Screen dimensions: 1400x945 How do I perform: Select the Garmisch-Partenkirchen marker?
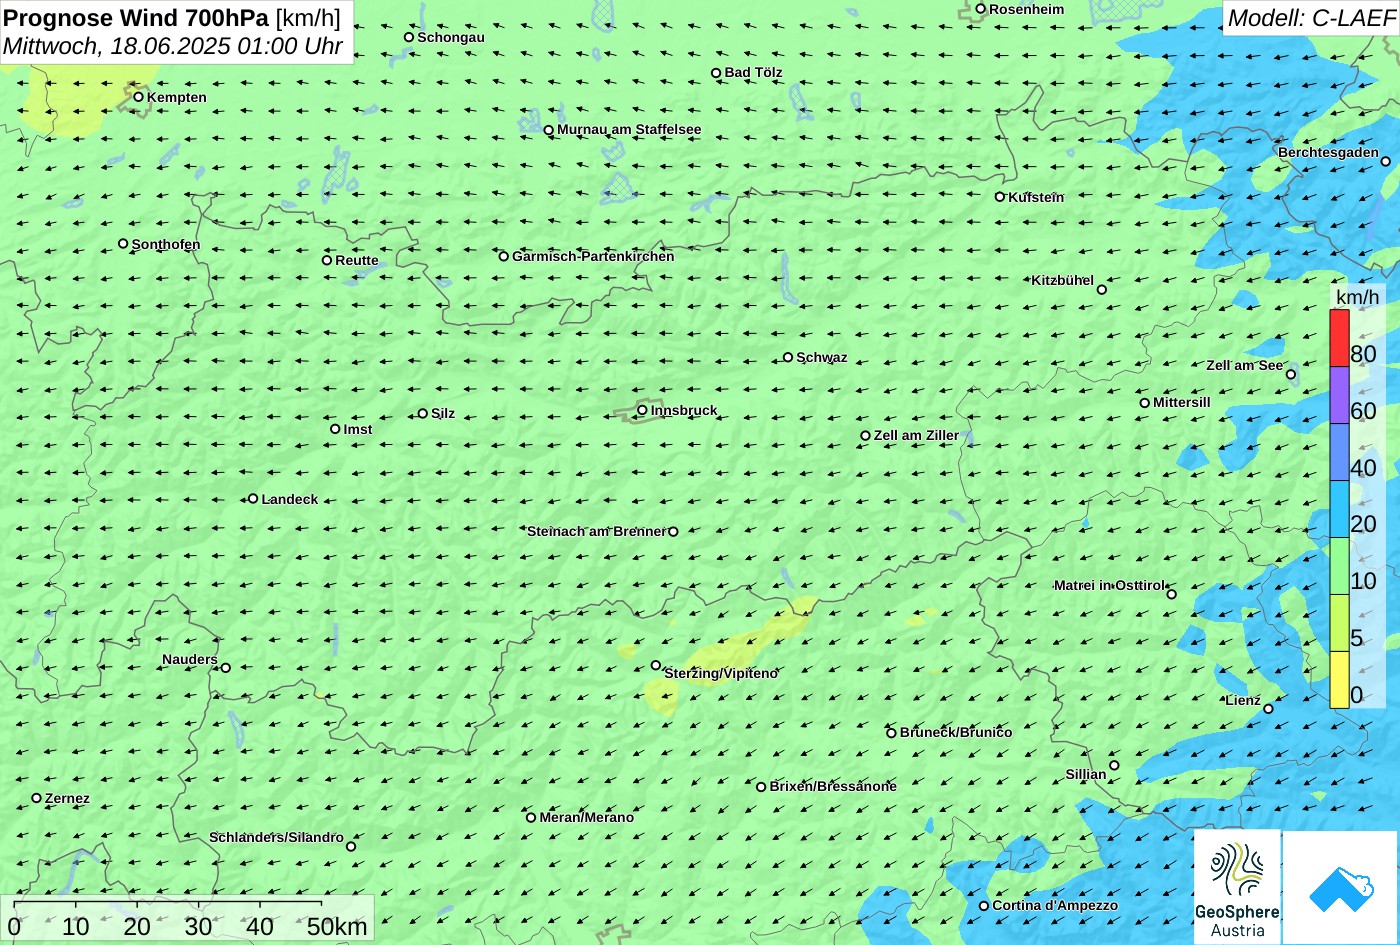point(504,256)
